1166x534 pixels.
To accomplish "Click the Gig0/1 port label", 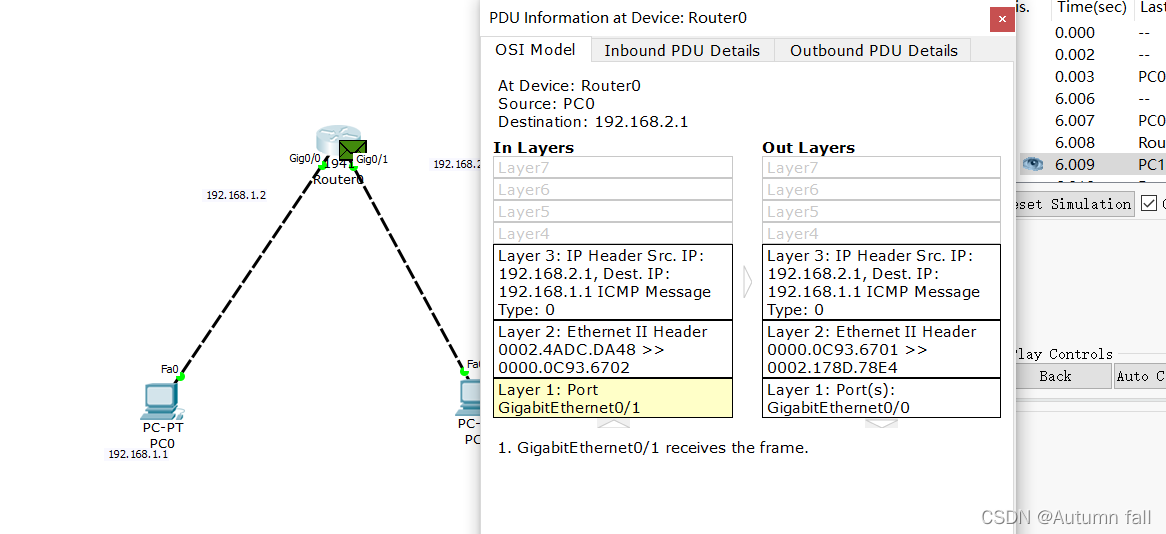I will (372, 158).
